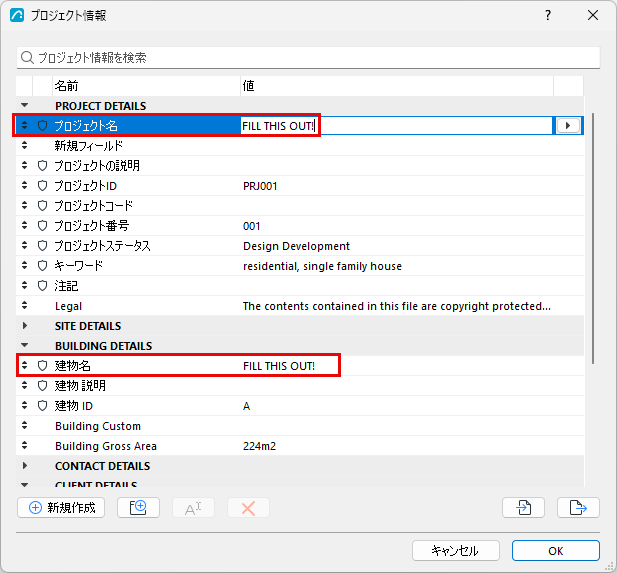The image size is (617, 573).
Task: Click the shield icon on the プロジェクトステータス row
Action: pos(42,246)
